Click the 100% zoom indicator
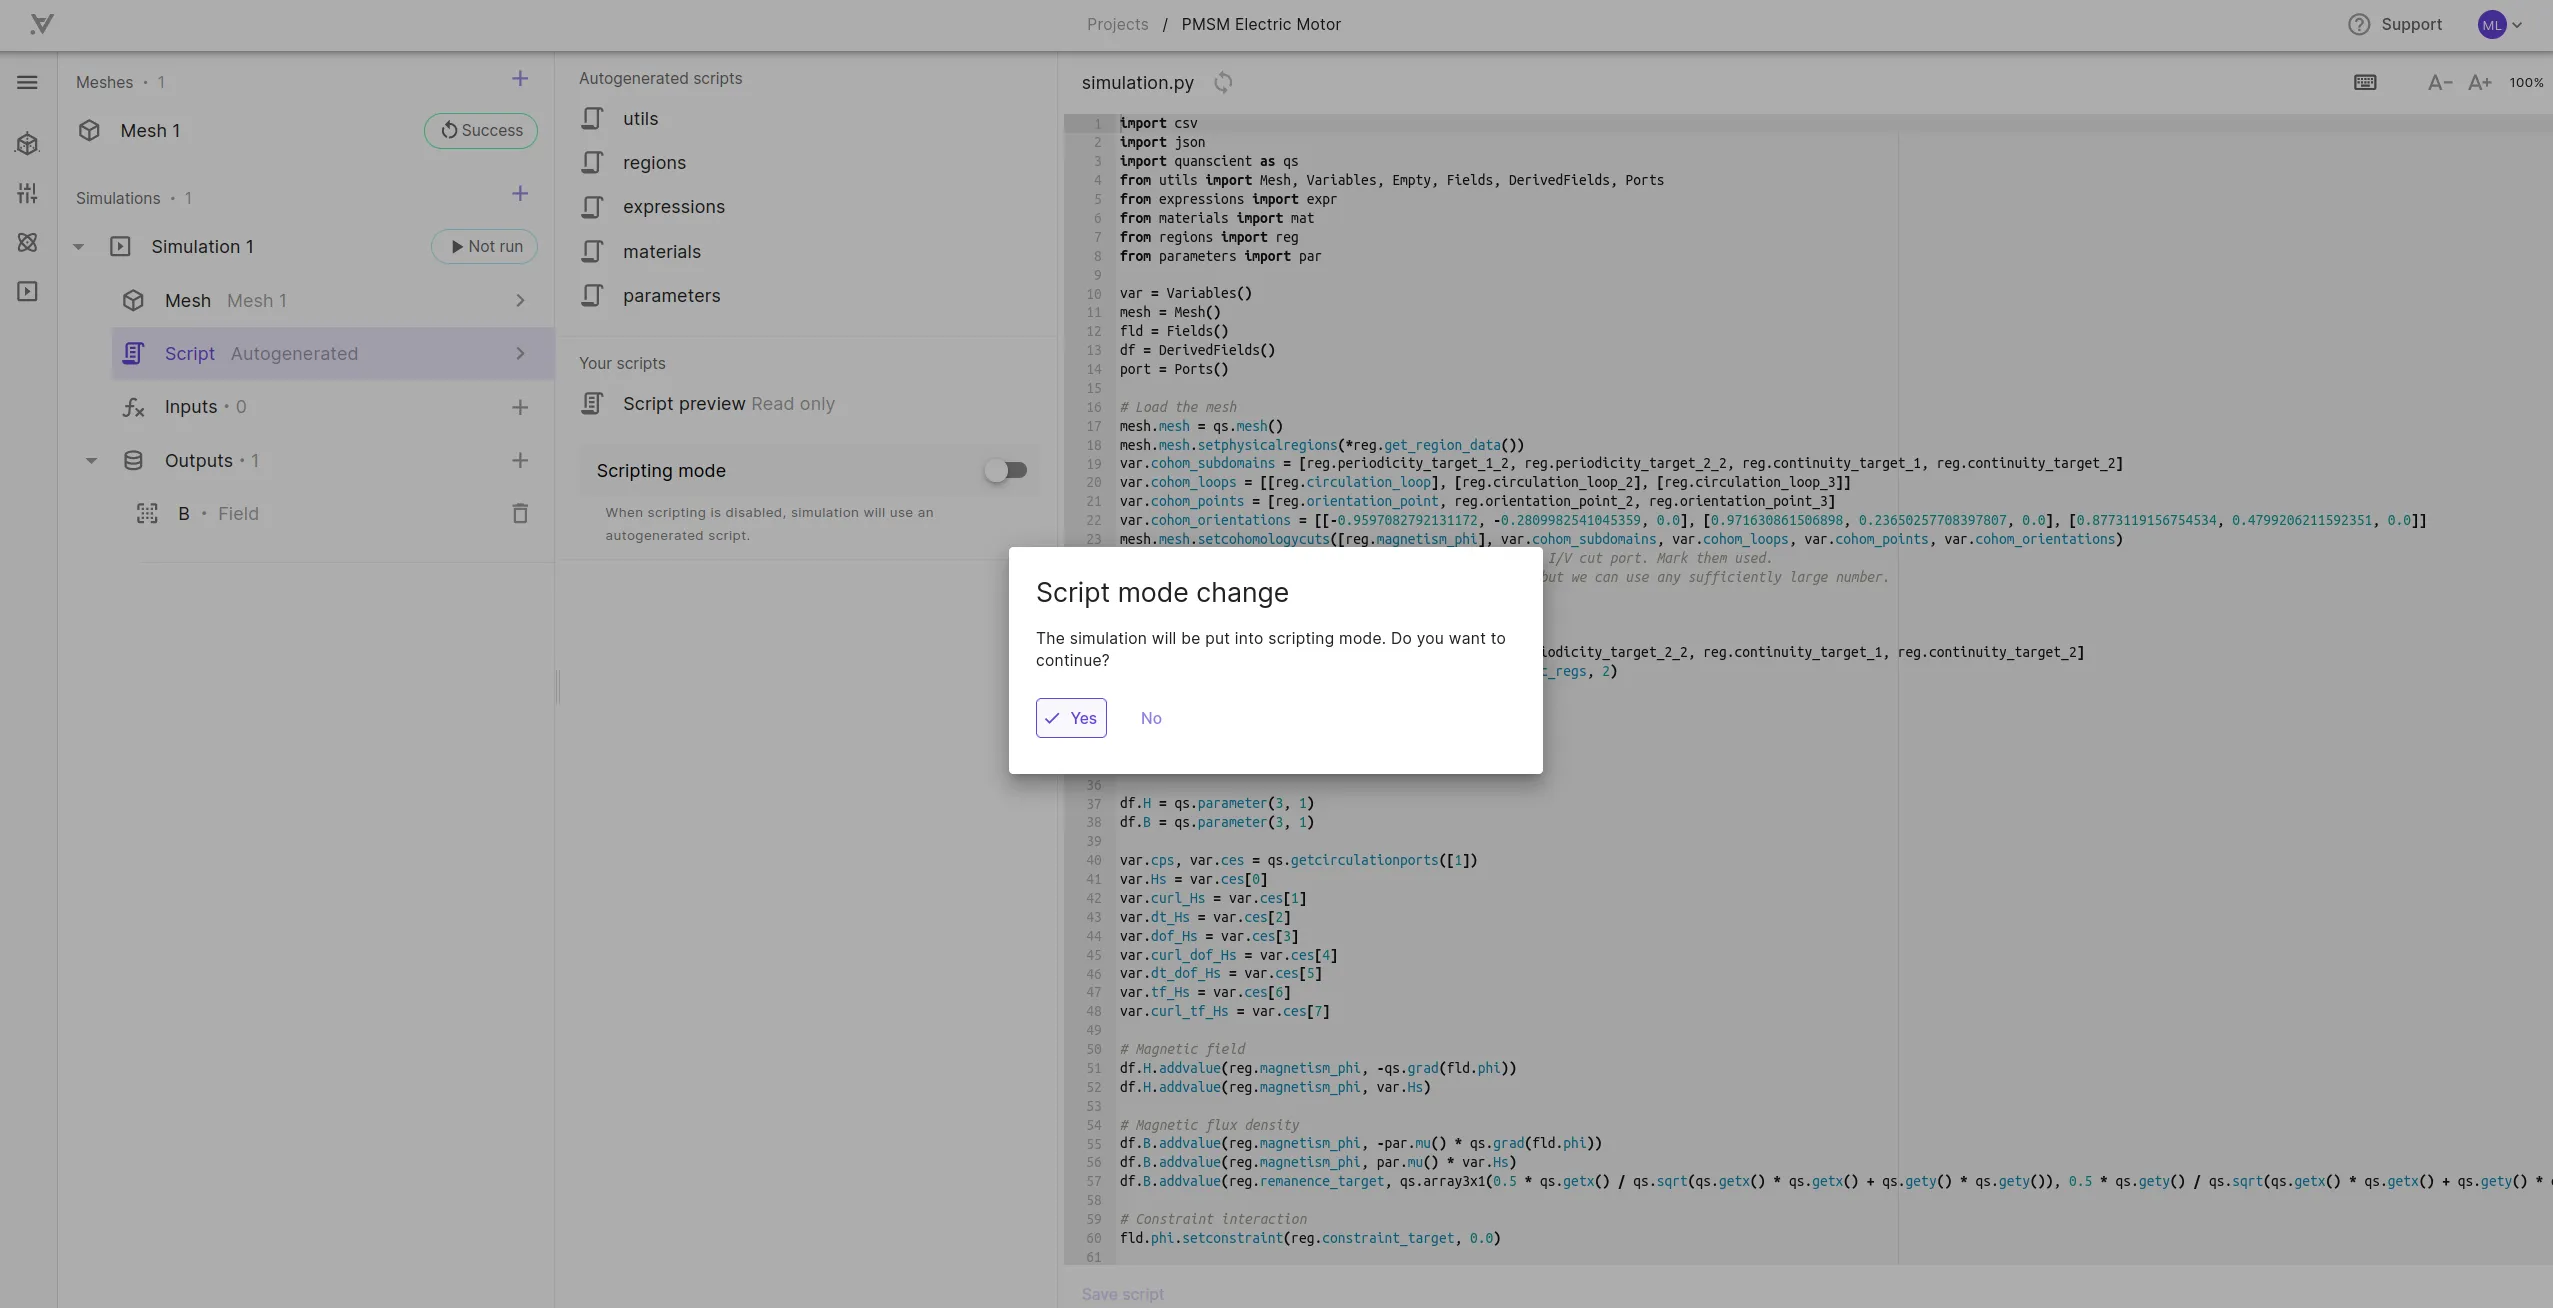Image resolution: width=2553 pixels, height=1308 pixels. point(2526,82)
